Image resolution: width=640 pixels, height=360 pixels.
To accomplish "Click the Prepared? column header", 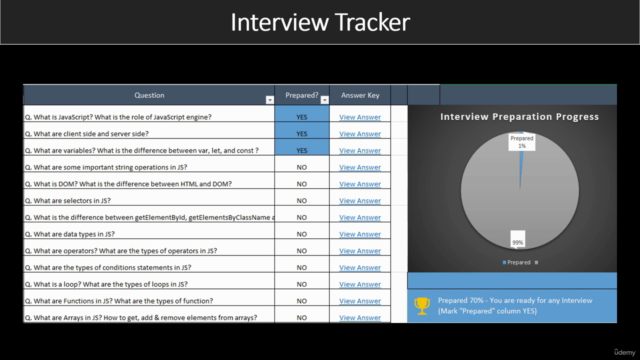I will (x=302, y=95).
